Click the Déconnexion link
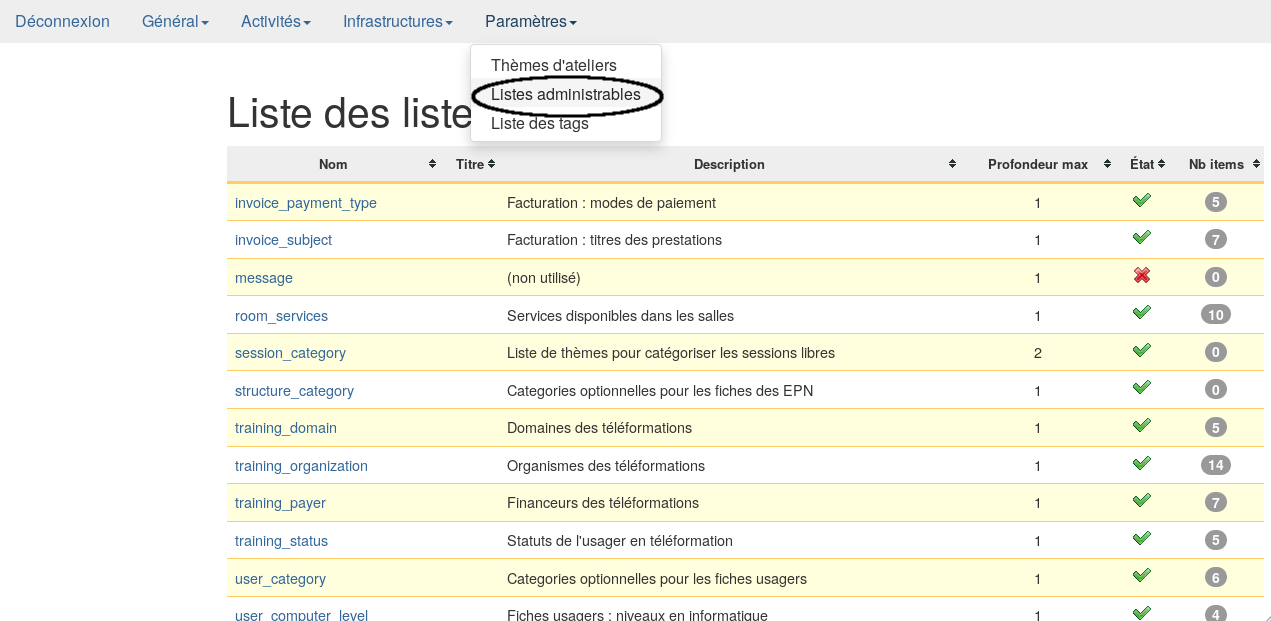 point(62,21)
